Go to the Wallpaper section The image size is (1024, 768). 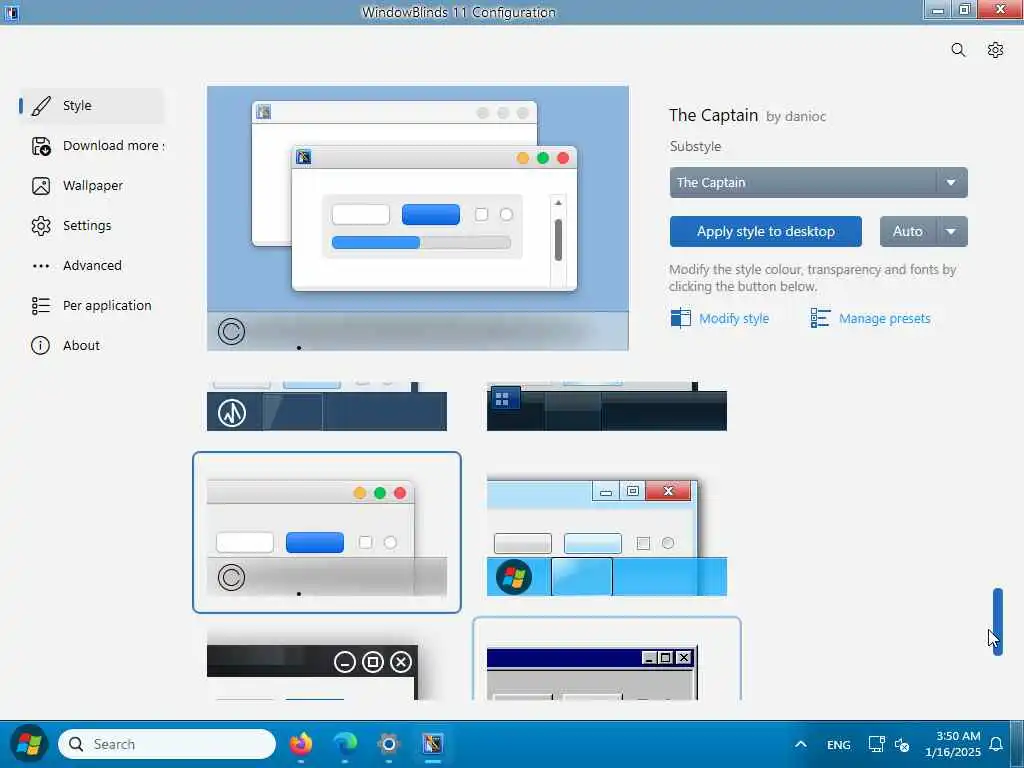click(91, 185)
